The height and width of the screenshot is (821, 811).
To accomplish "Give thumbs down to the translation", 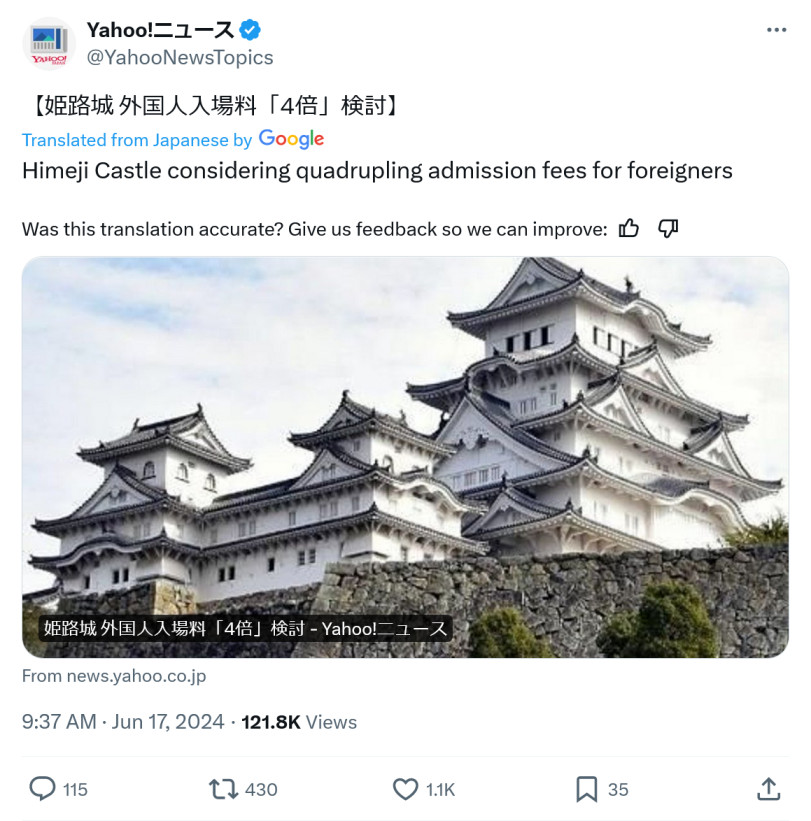I will click(668, 229).
